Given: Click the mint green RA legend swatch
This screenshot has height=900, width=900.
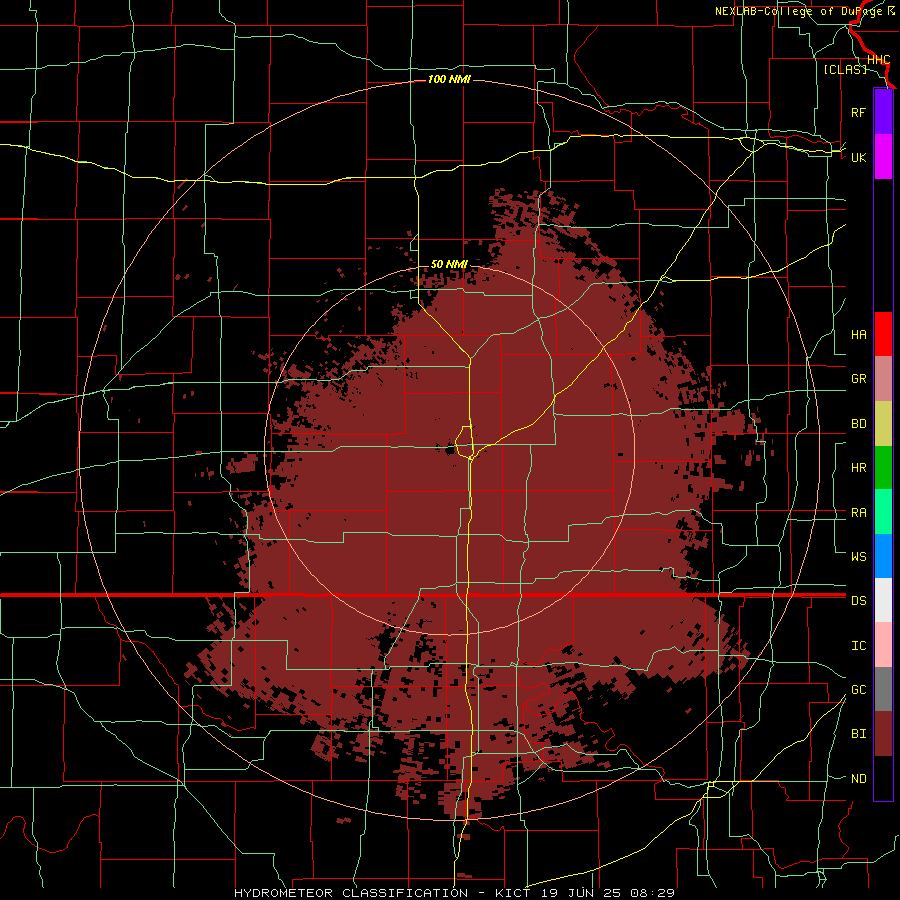Looking at the screenshot, I should [x=883, y=512].
